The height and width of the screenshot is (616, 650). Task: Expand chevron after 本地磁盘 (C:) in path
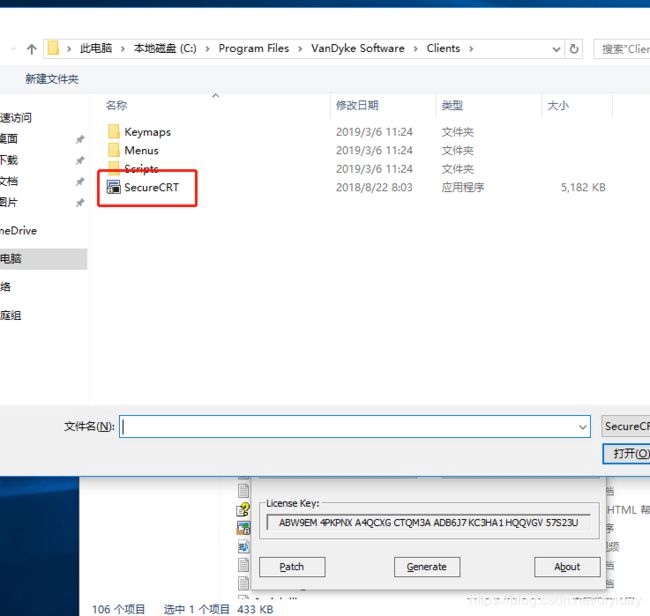[x=207, y=49]
